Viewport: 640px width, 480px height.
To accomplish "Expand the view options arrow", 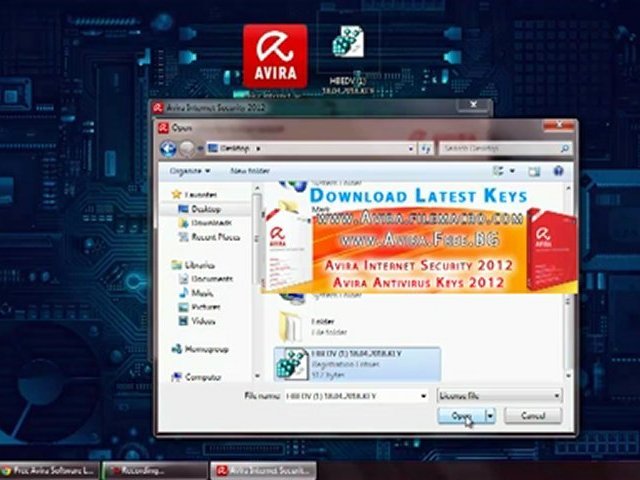I will click(x=512, y=171).
